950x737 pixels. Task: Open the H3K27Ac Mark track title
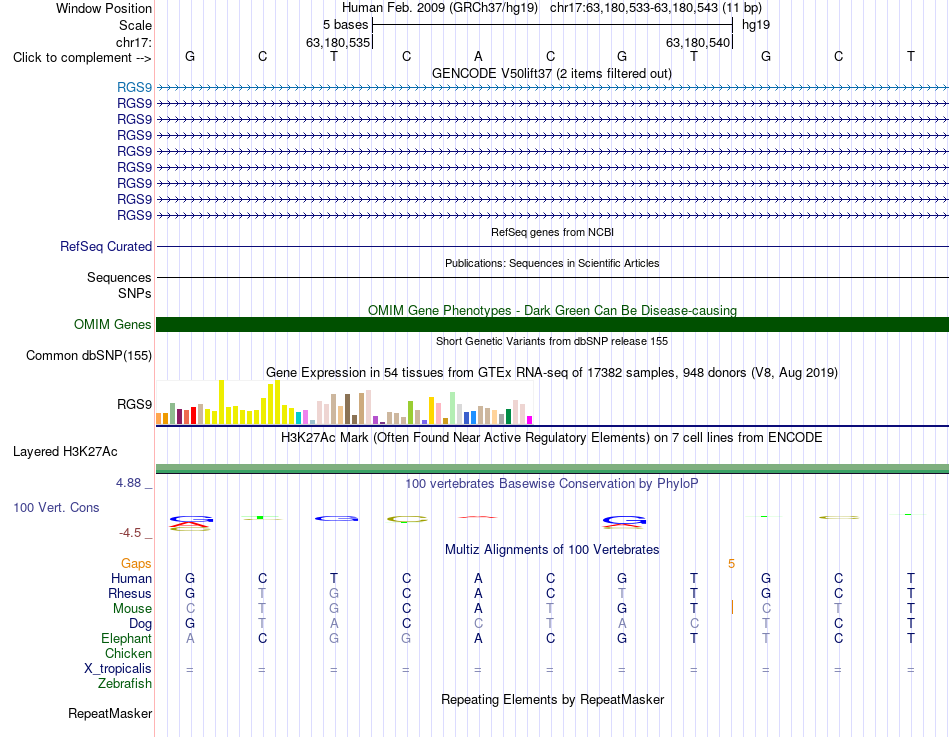point(552,438)
